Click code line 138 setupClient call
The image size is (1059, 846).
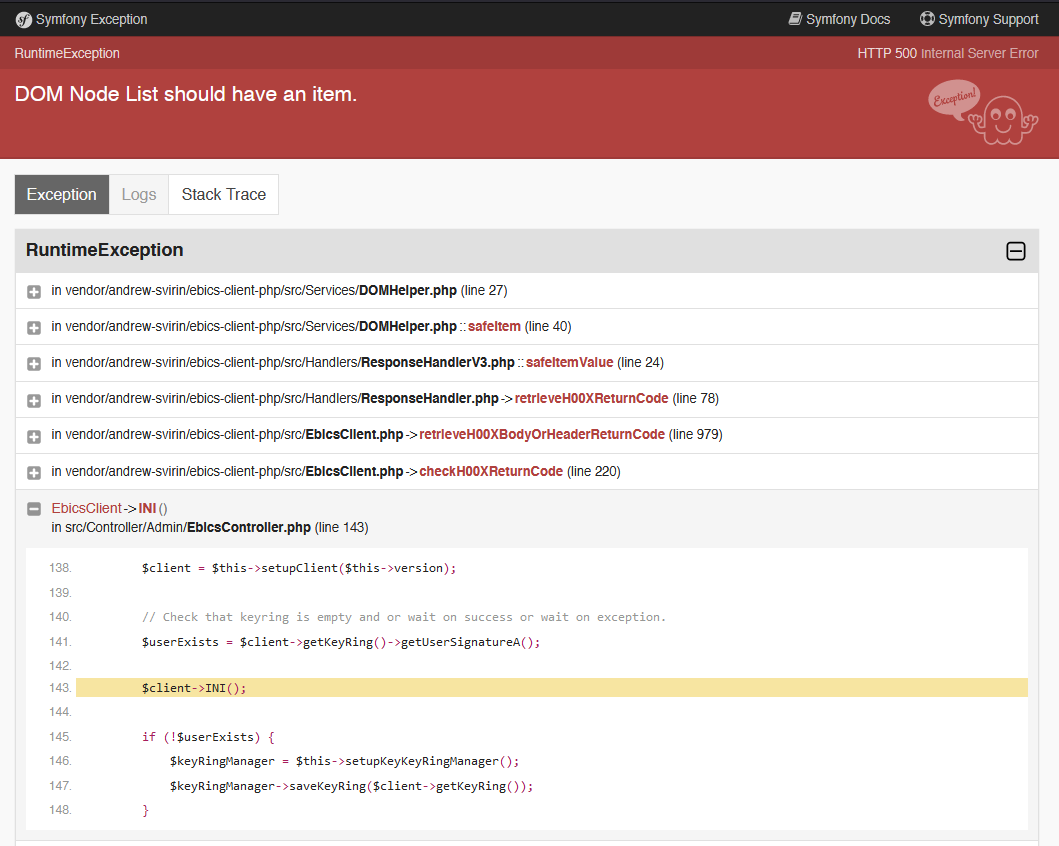point(299,568)
